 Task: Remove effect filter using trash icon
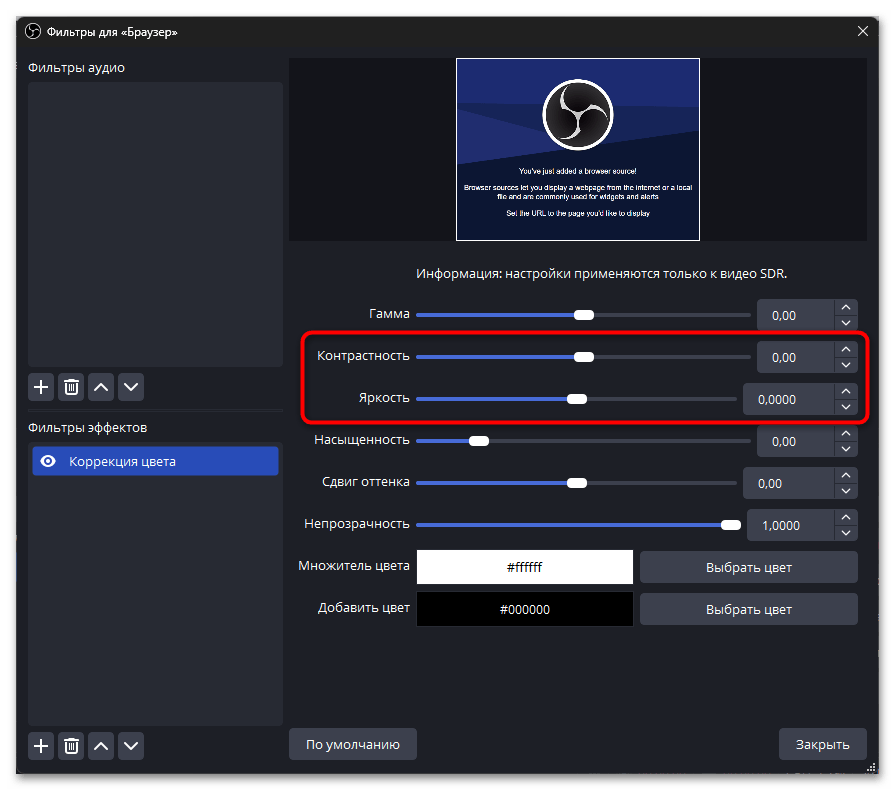(x=71, y=745)
